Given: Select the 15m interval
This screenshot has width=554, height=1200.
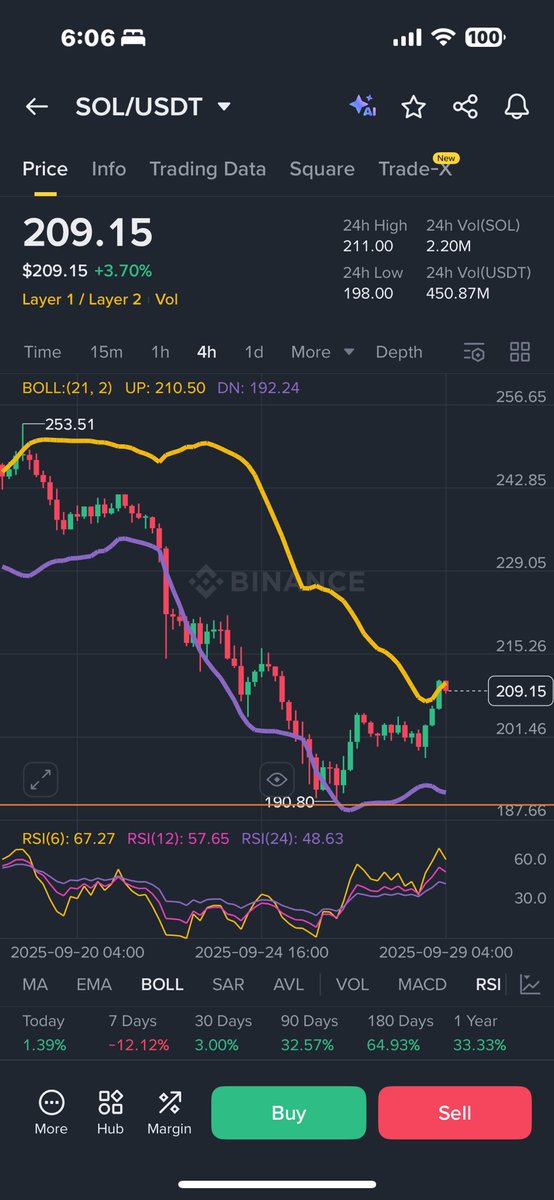Looking at the screenshot, I should (x=106, y=352).
